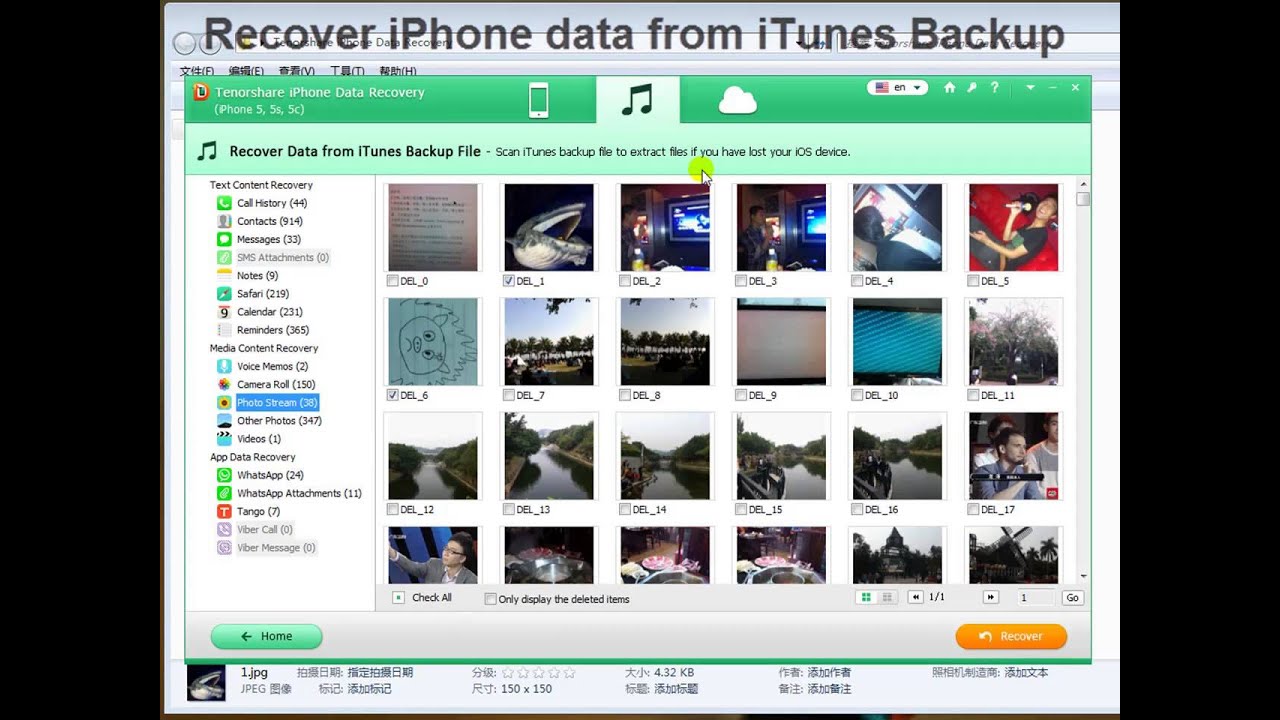Click the WhatsApp icon in the sidebar
The width and height of the screenshot is (1280, 720).
[x=224, y=475]
